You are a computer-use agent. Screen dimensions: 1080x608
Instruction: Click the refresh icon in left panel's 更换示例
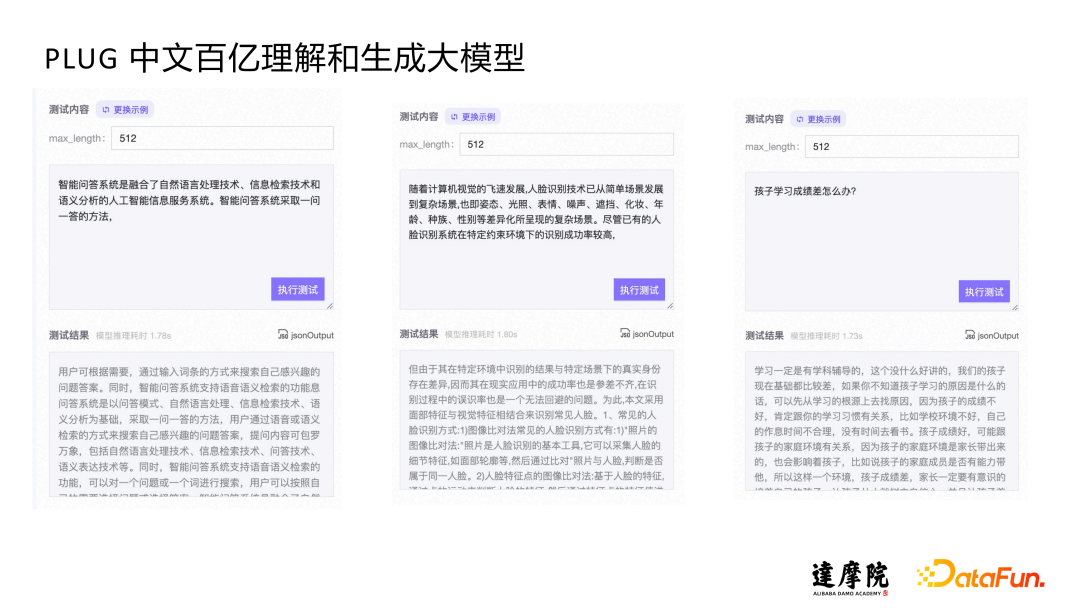click(x=105, y=110)
